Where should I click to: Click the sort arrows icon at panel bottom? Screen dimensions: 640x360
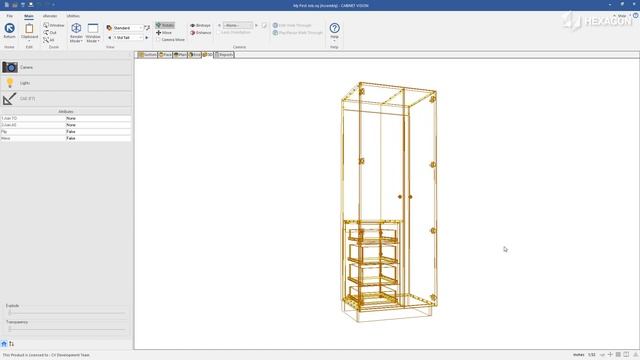[x=11, y=344]
